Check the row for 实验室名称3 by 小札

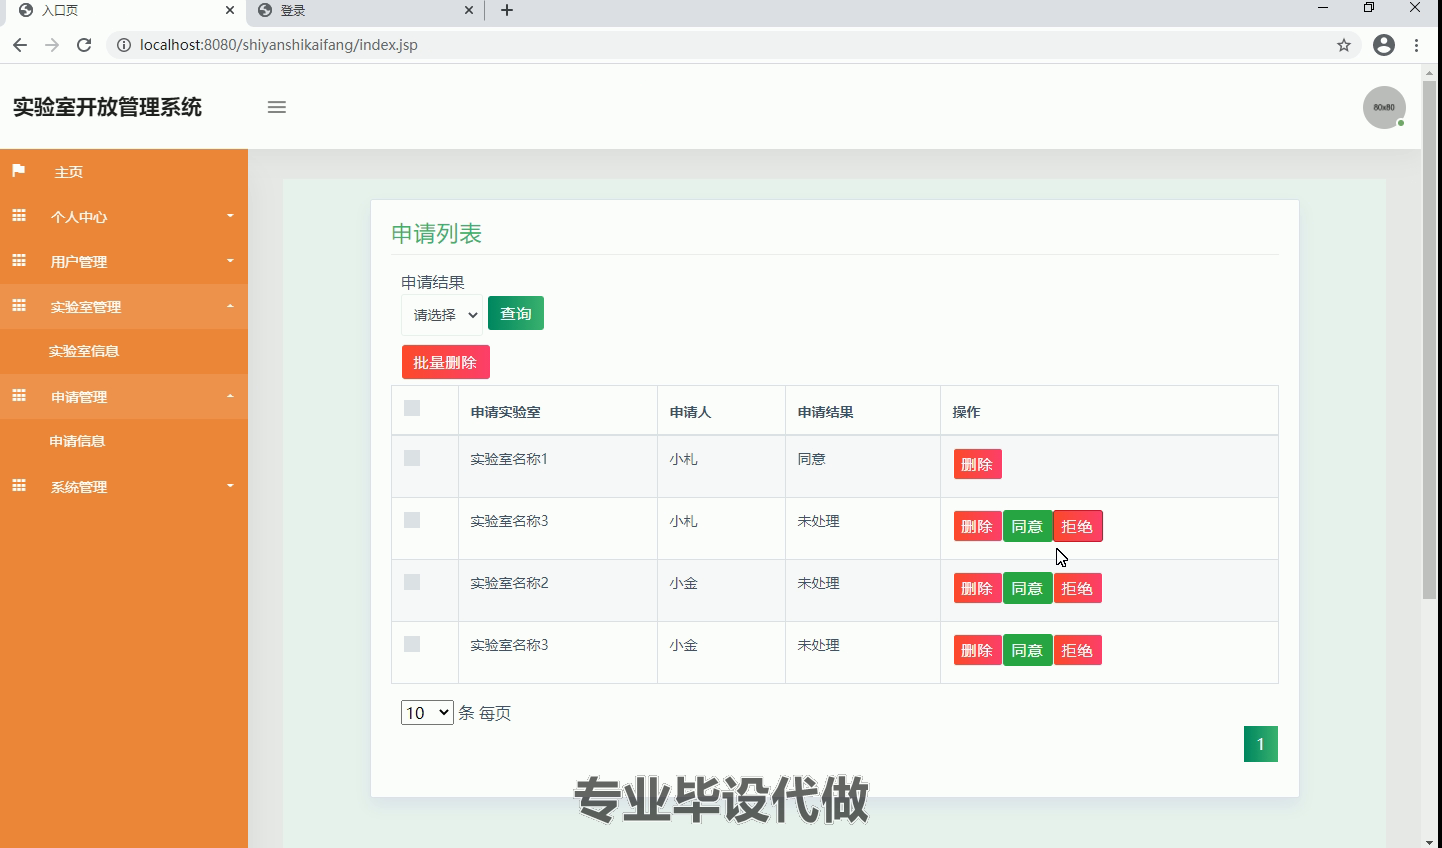[x=412, y=520]
